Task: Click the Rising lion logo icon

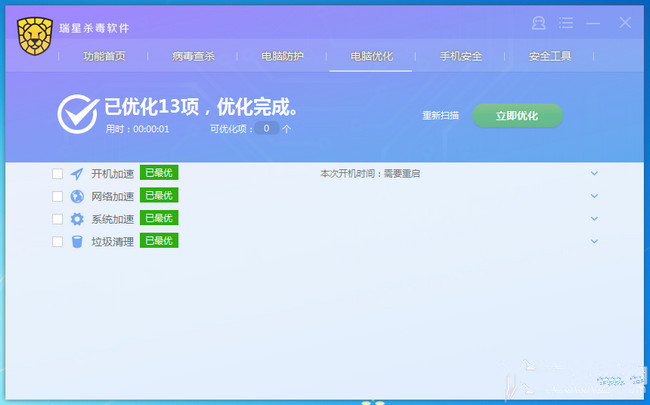Action: coord(34,34)
